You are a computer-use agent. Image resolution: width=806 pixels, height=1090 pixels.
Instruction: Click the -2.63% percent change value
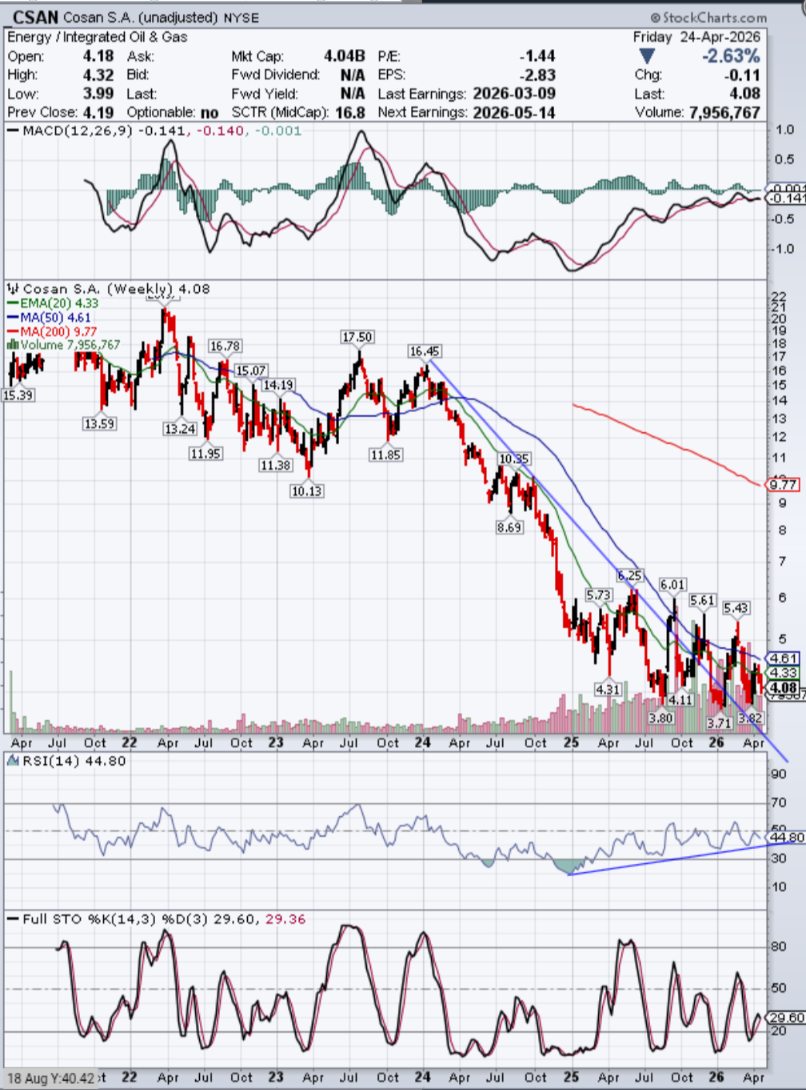730,56
